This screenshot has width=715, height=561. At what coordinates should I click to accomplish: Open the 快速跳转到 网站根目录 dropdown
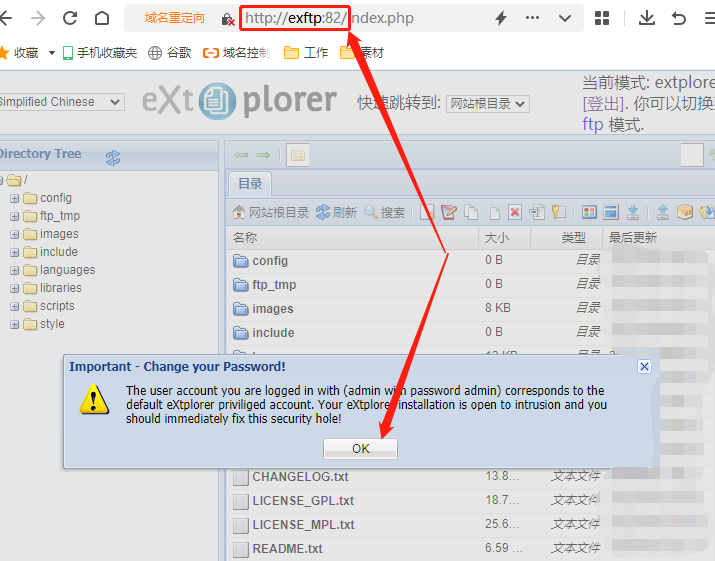487,104
